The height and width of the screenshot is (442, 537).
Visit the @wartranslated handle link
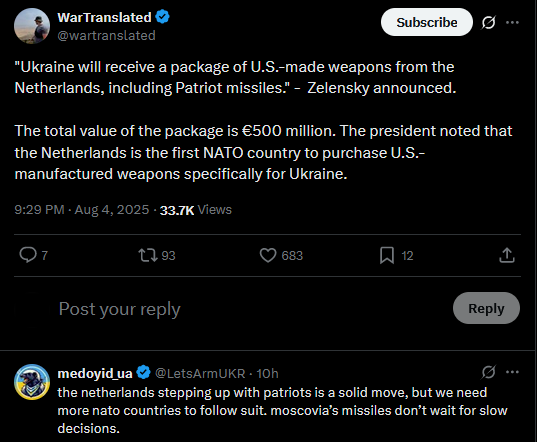coord(107,36)
